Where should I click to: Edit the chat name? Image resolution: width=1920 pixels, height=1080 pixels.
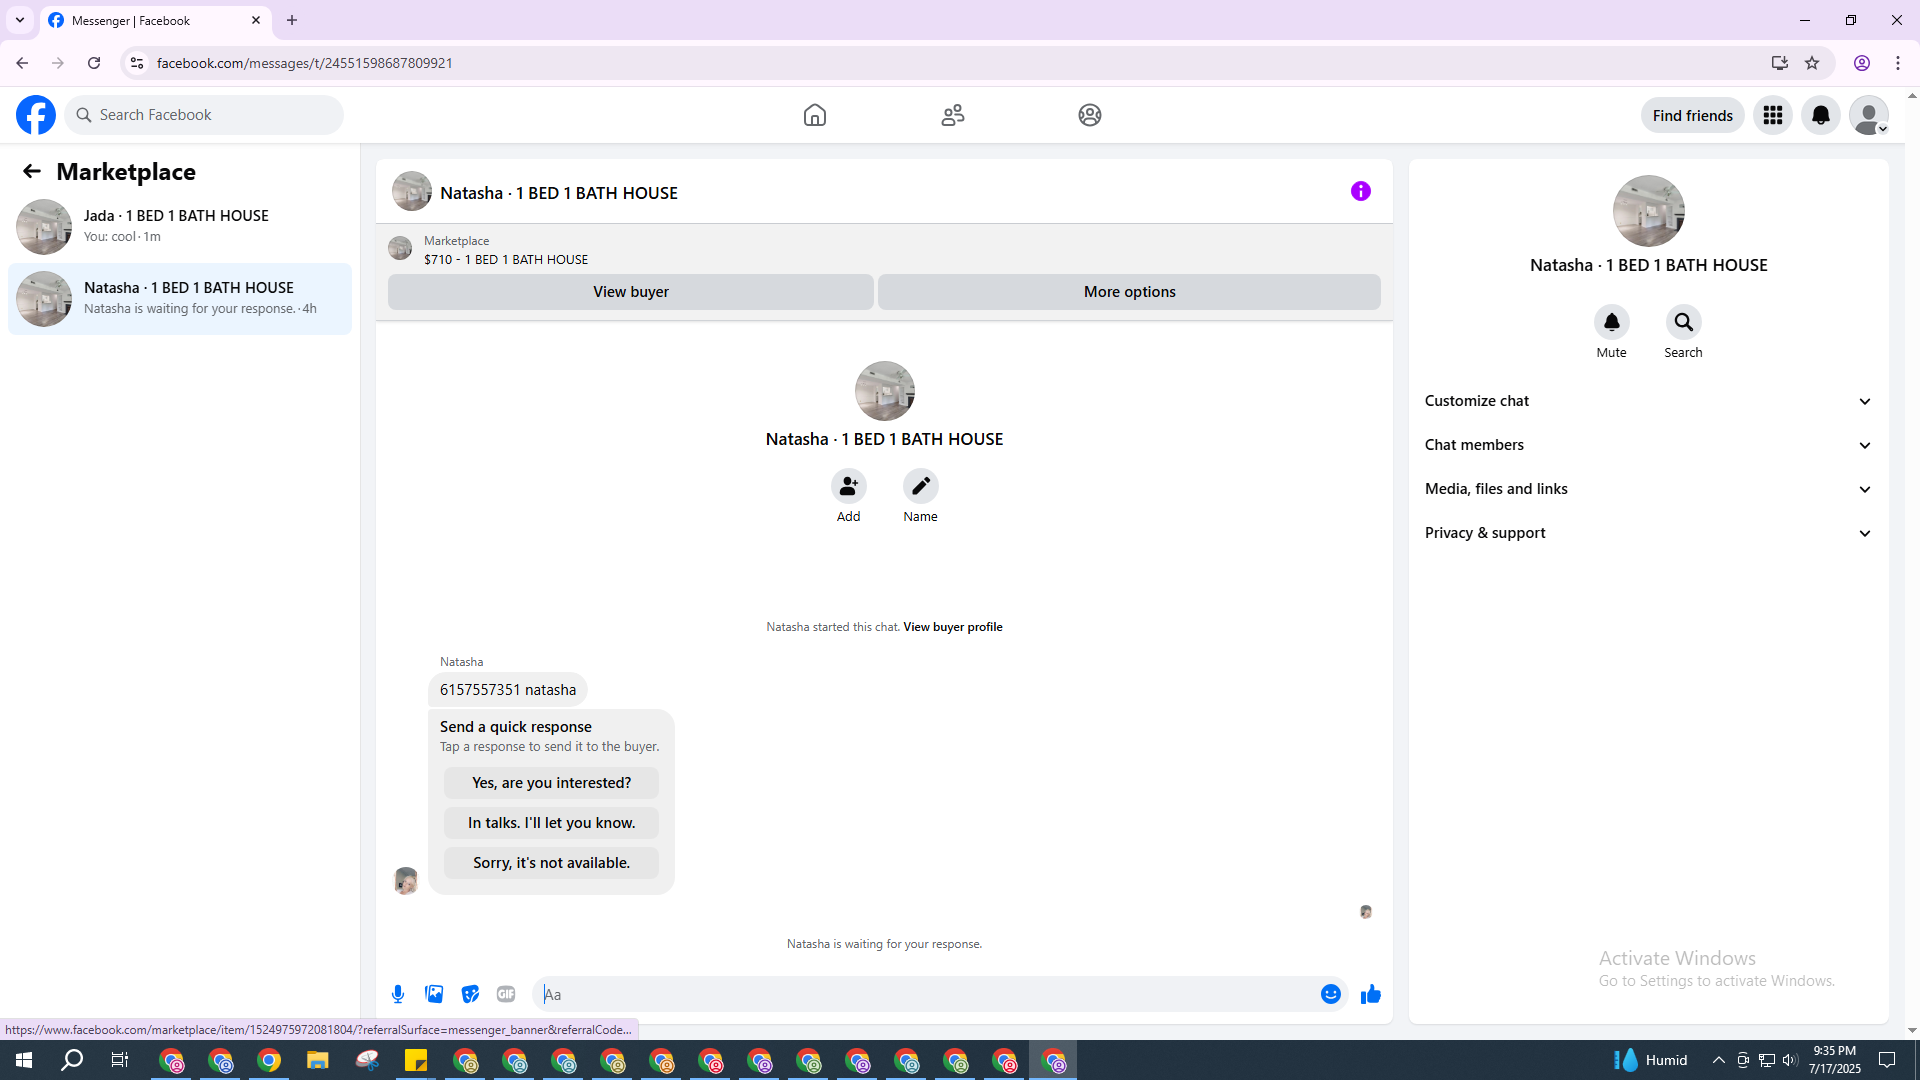(920, 486)
